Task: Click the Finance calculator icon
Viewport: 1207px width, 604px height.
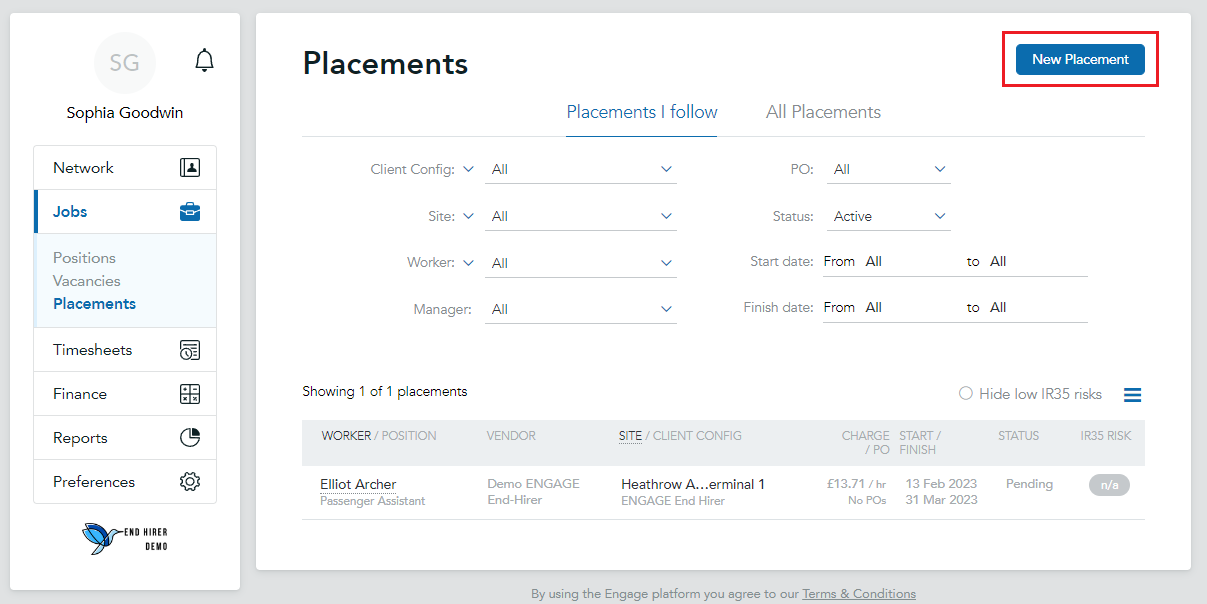Action: (190, 394)
